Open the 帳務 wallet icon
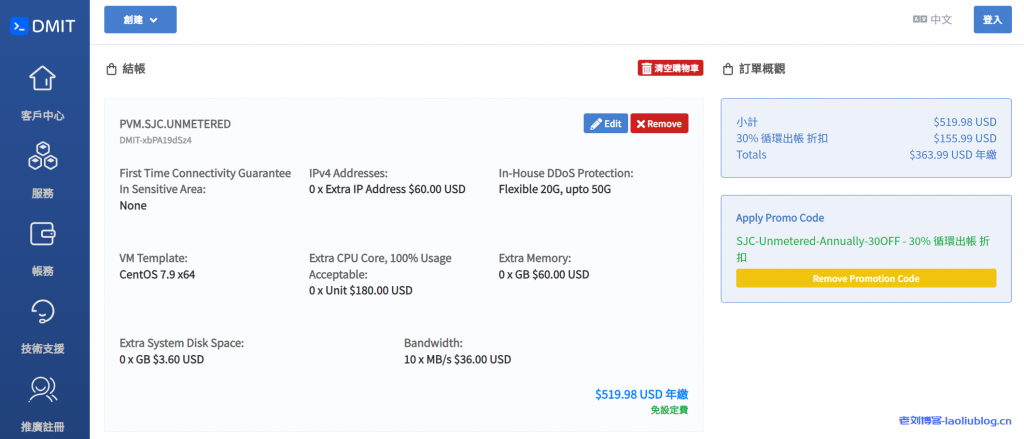Image resolution: width=1024 pixels, height=439 pixels. click(x=42, y=234)
